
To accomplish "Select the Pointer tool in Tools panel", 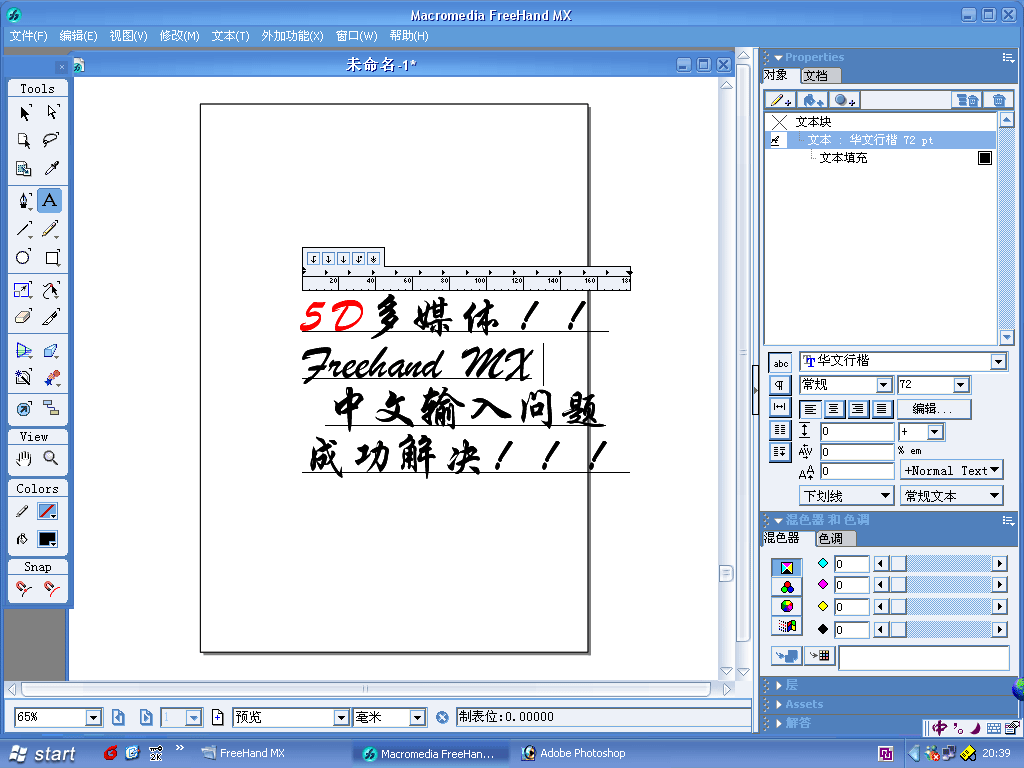I will pyautogui.click(x=24, y=112).
